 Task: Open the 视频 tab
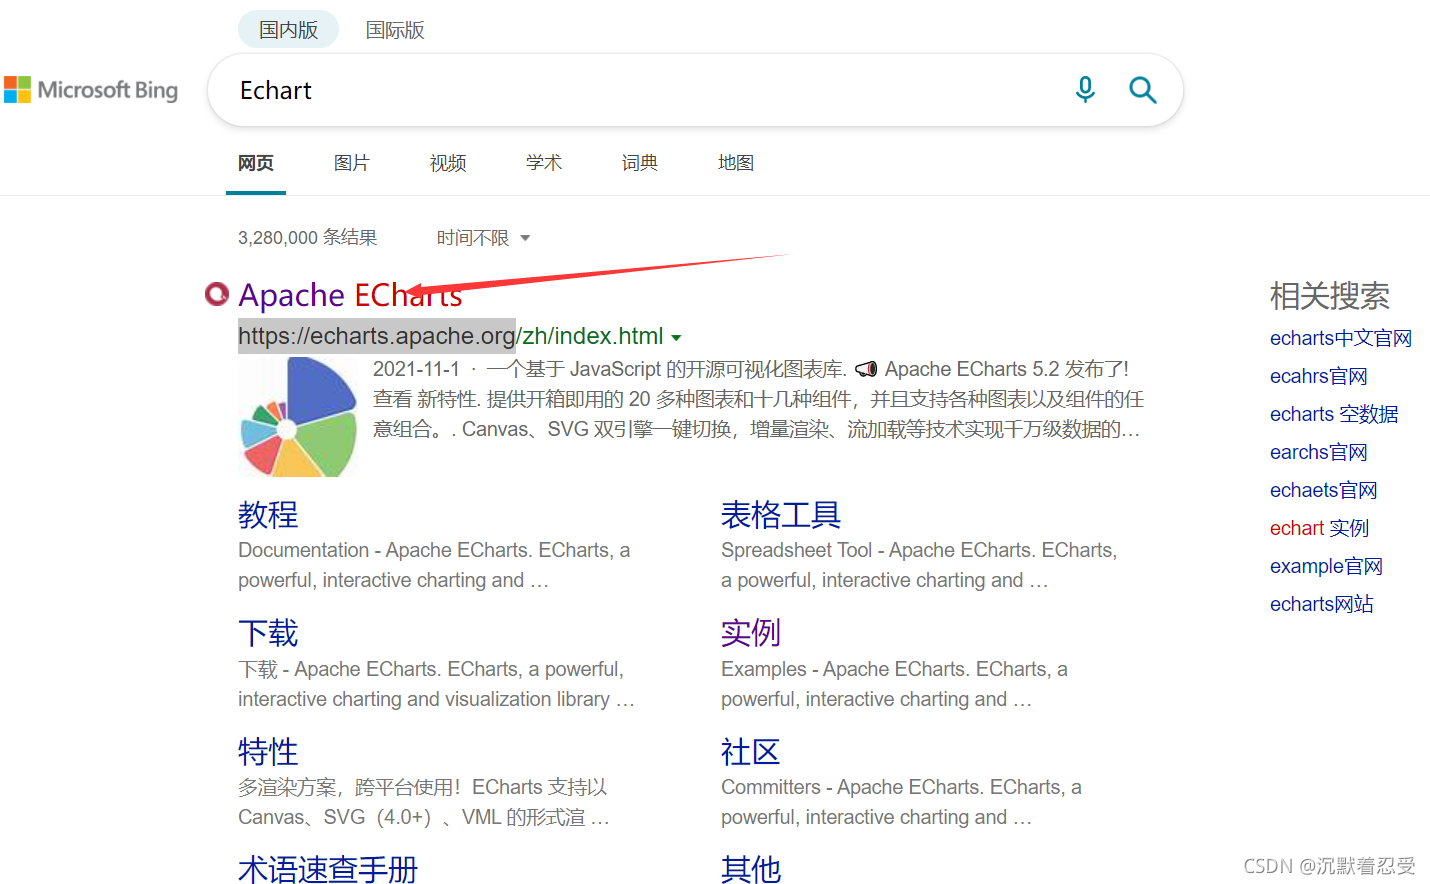coord(448,163)
